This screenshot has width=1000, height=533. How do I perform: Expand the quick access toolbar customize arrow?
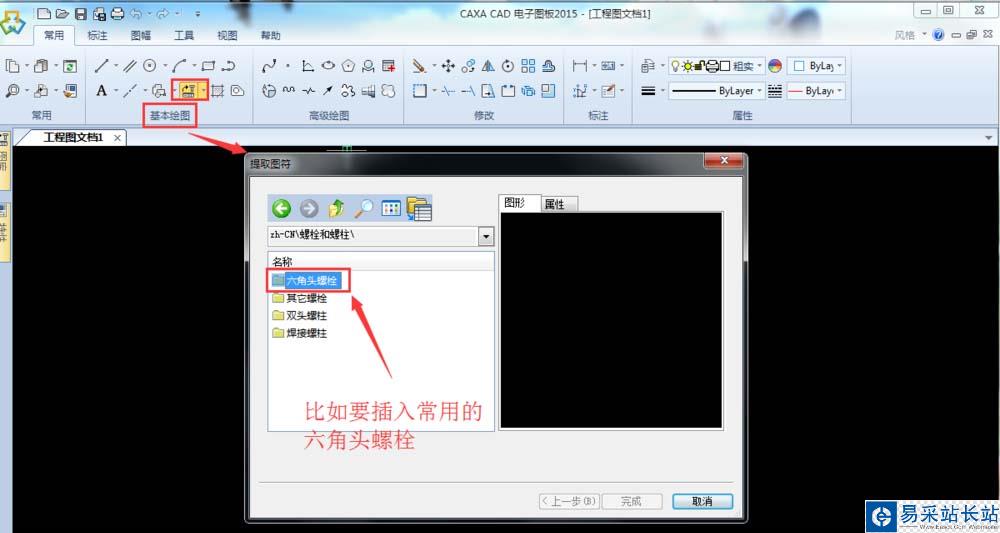pos(198,13)
